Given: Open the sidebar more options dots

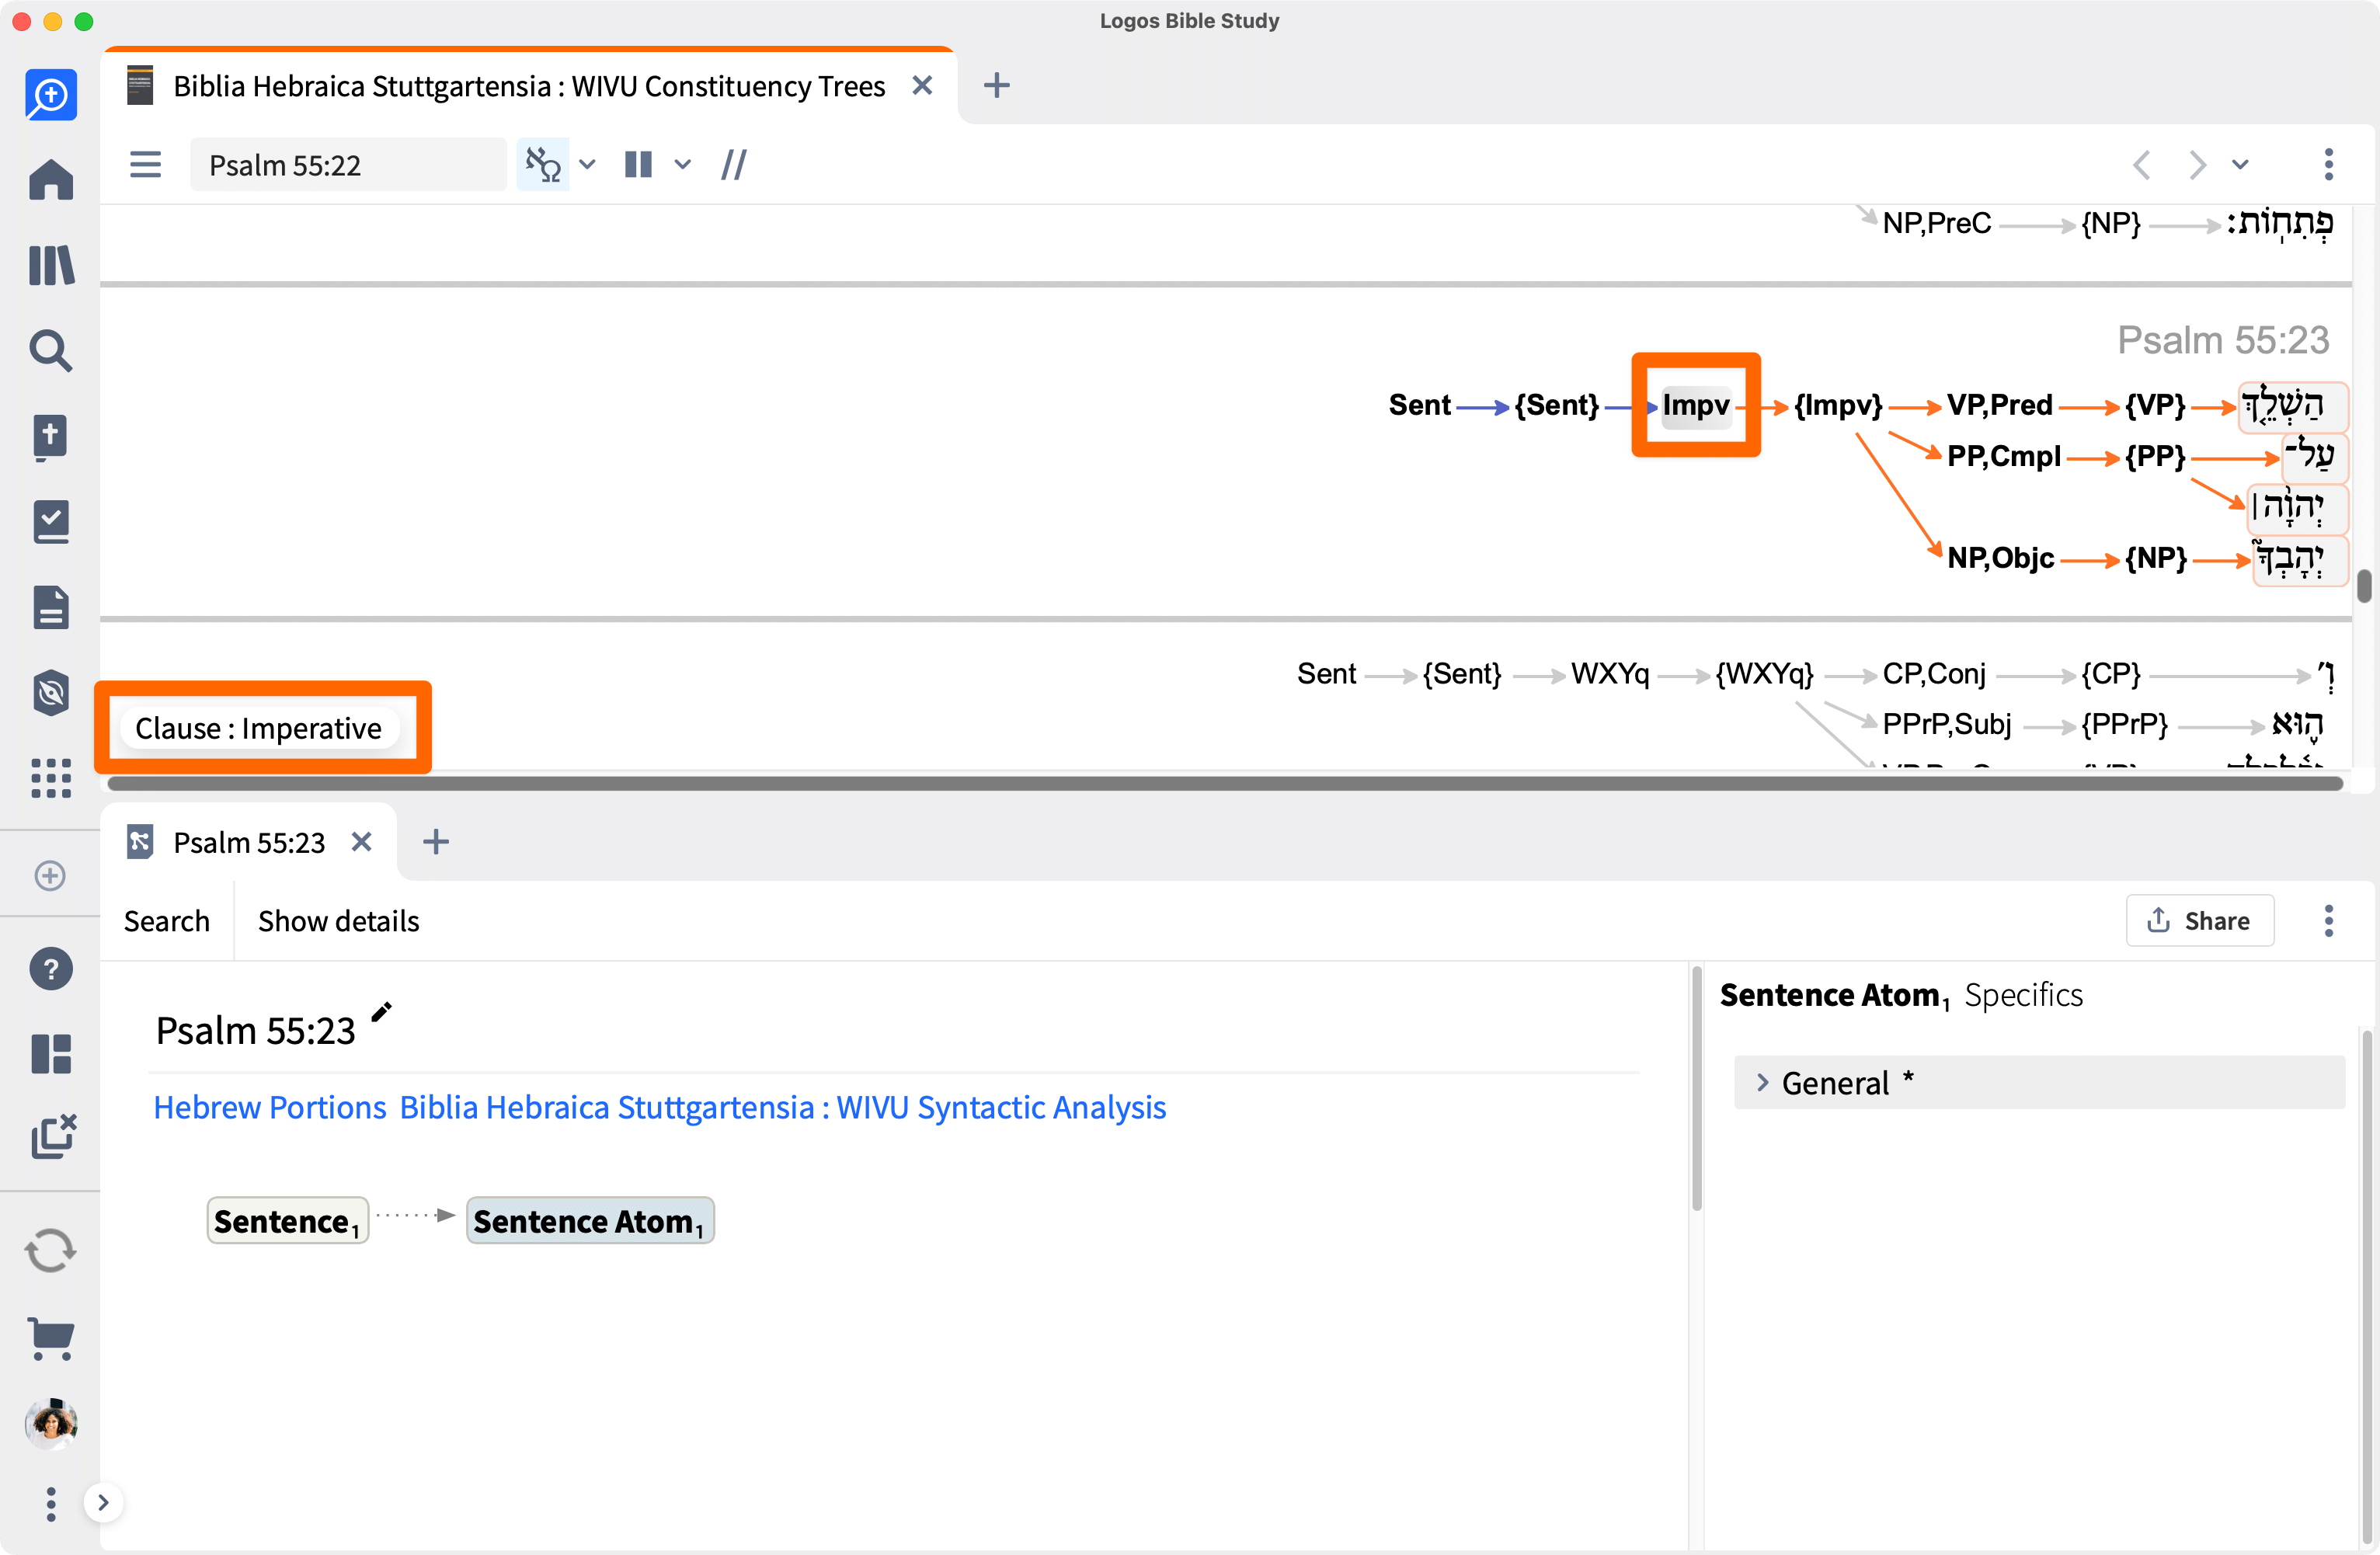Looking at the screenshot, I should click(51, 1504).
